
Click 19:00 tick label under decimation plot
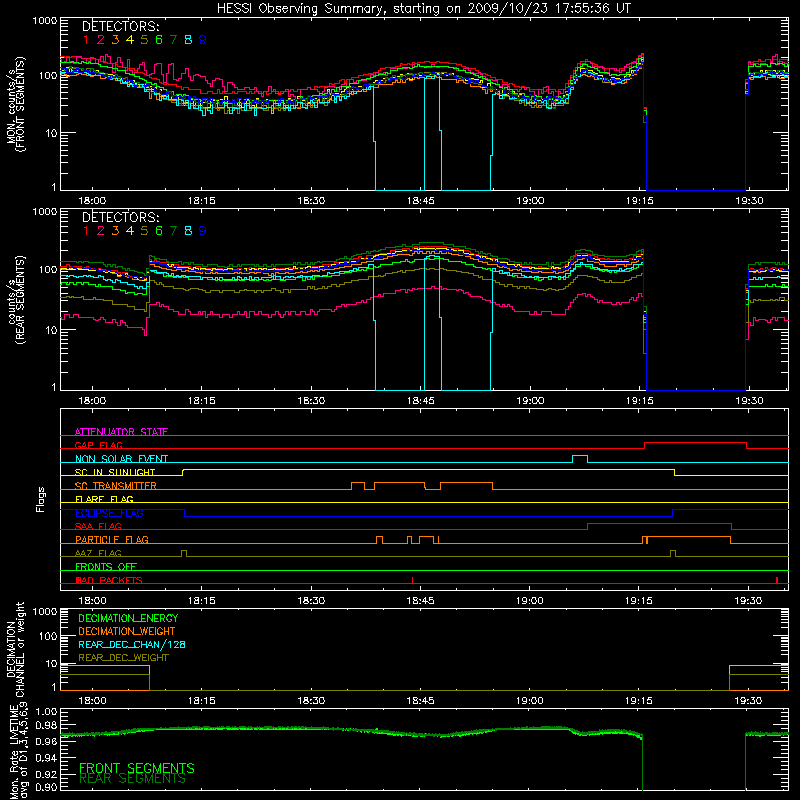click(x=530, y=701)
